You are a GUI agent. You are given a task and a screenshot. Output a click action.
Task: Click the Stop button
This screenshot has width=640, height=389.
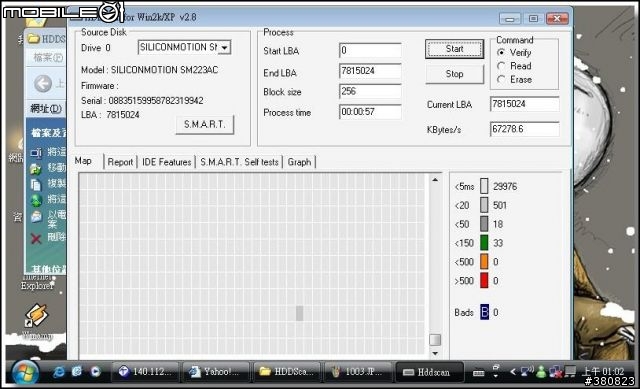point(454,74)
